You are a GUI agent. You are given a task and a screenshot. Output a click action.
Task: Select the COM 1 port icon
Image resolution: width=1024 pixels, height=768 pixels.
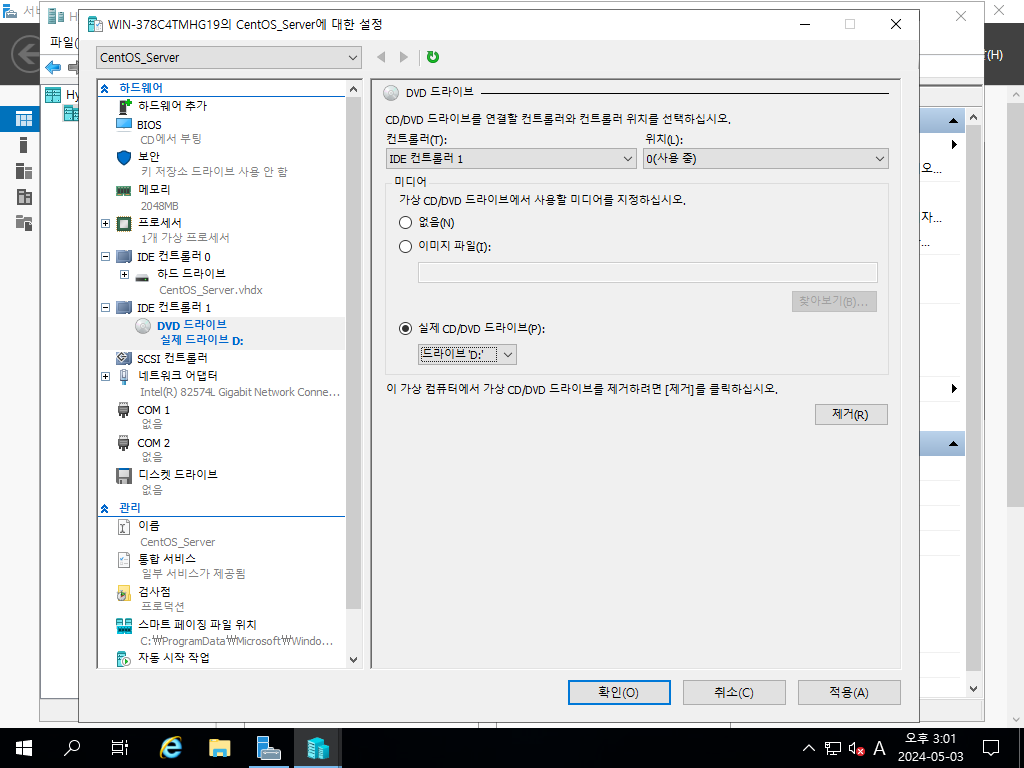pos(123,410)
